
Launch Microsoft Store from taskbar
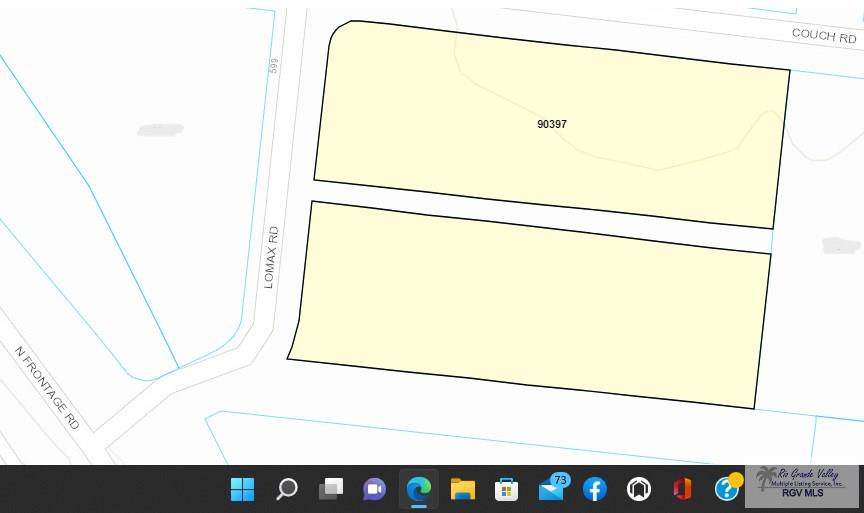point(506,489)
